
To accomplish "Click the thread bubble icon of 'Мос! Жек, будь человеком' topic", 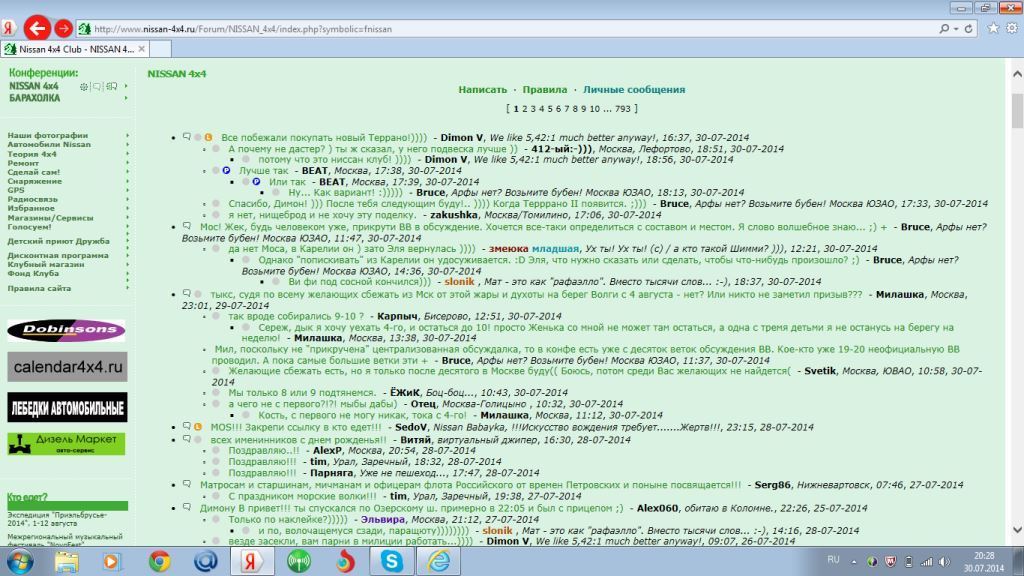I will 187,227.
